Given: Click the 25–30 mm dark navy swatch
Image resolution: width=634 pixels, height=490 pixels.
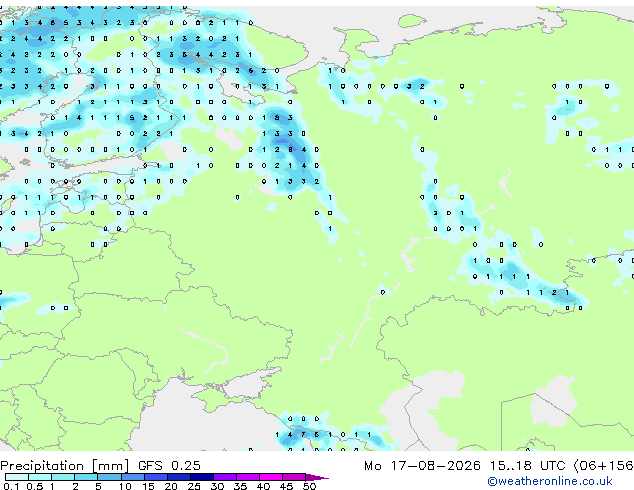Looking at the screenshot, I should 201,477.
